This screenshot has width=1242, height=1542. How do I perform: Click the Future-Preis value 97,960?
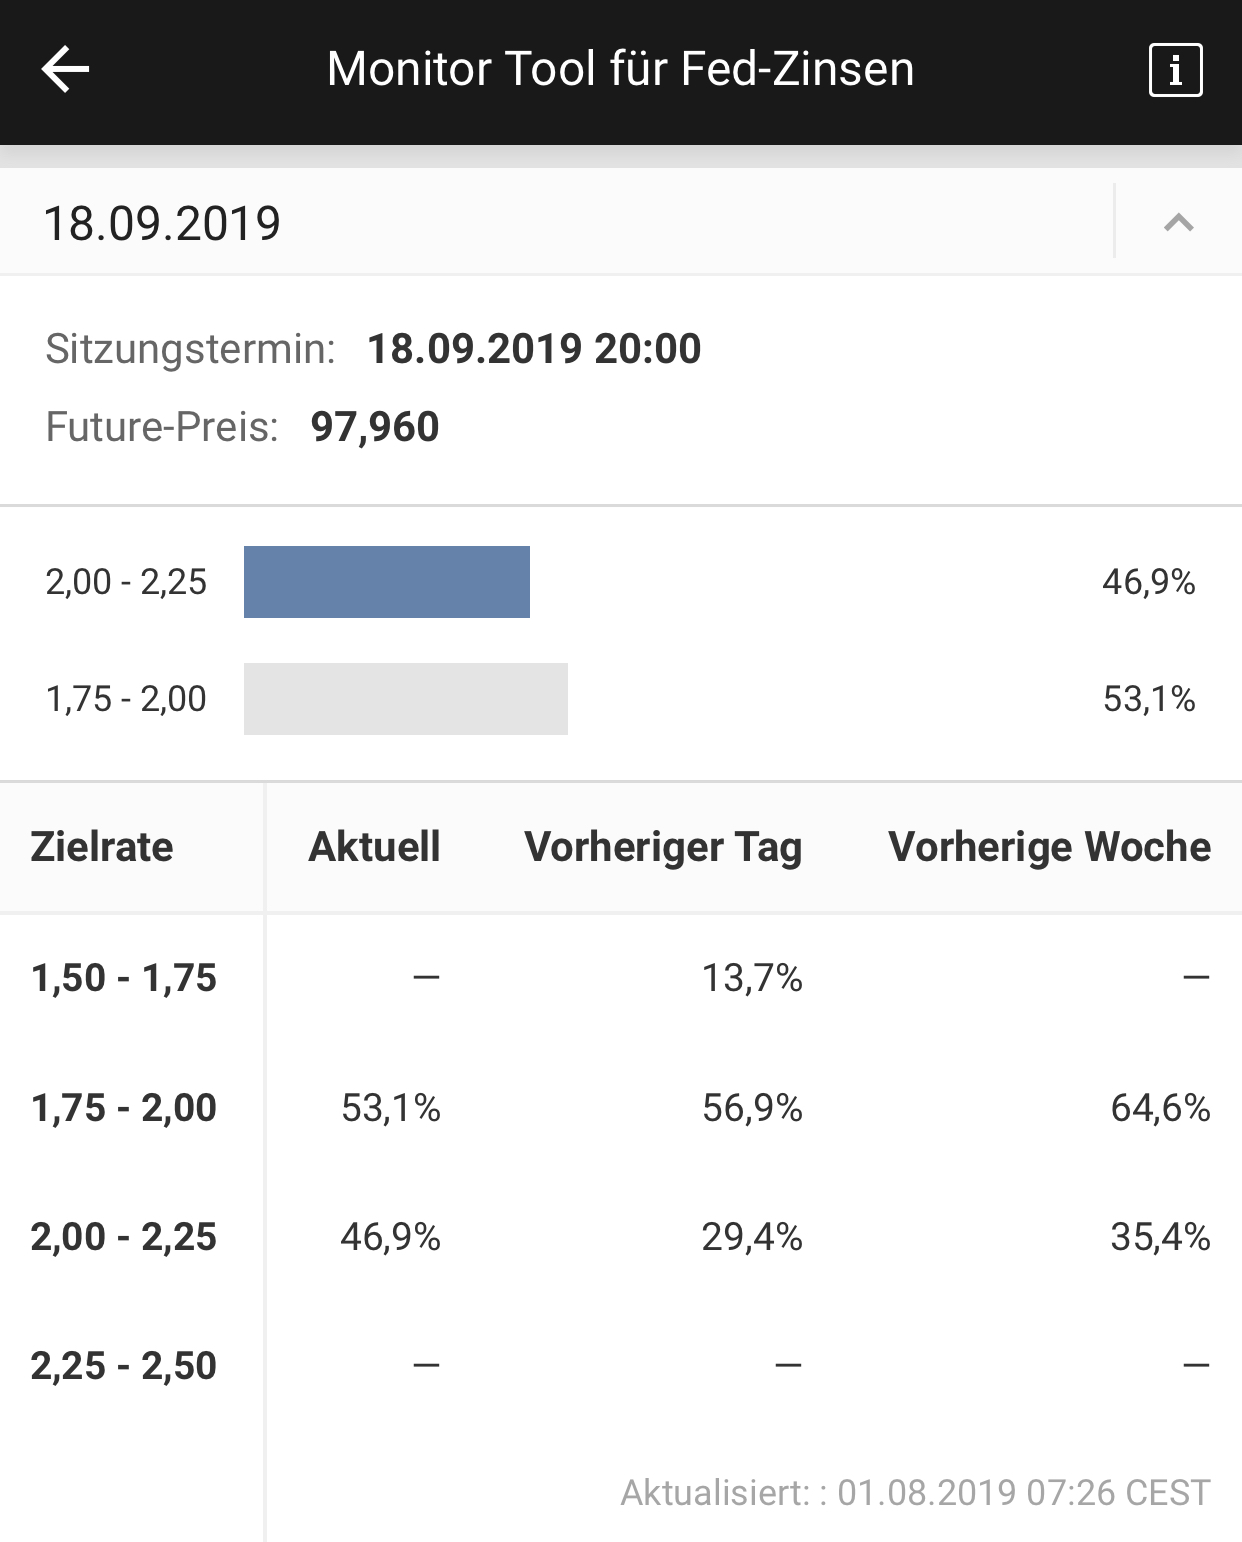coord(375,427)
